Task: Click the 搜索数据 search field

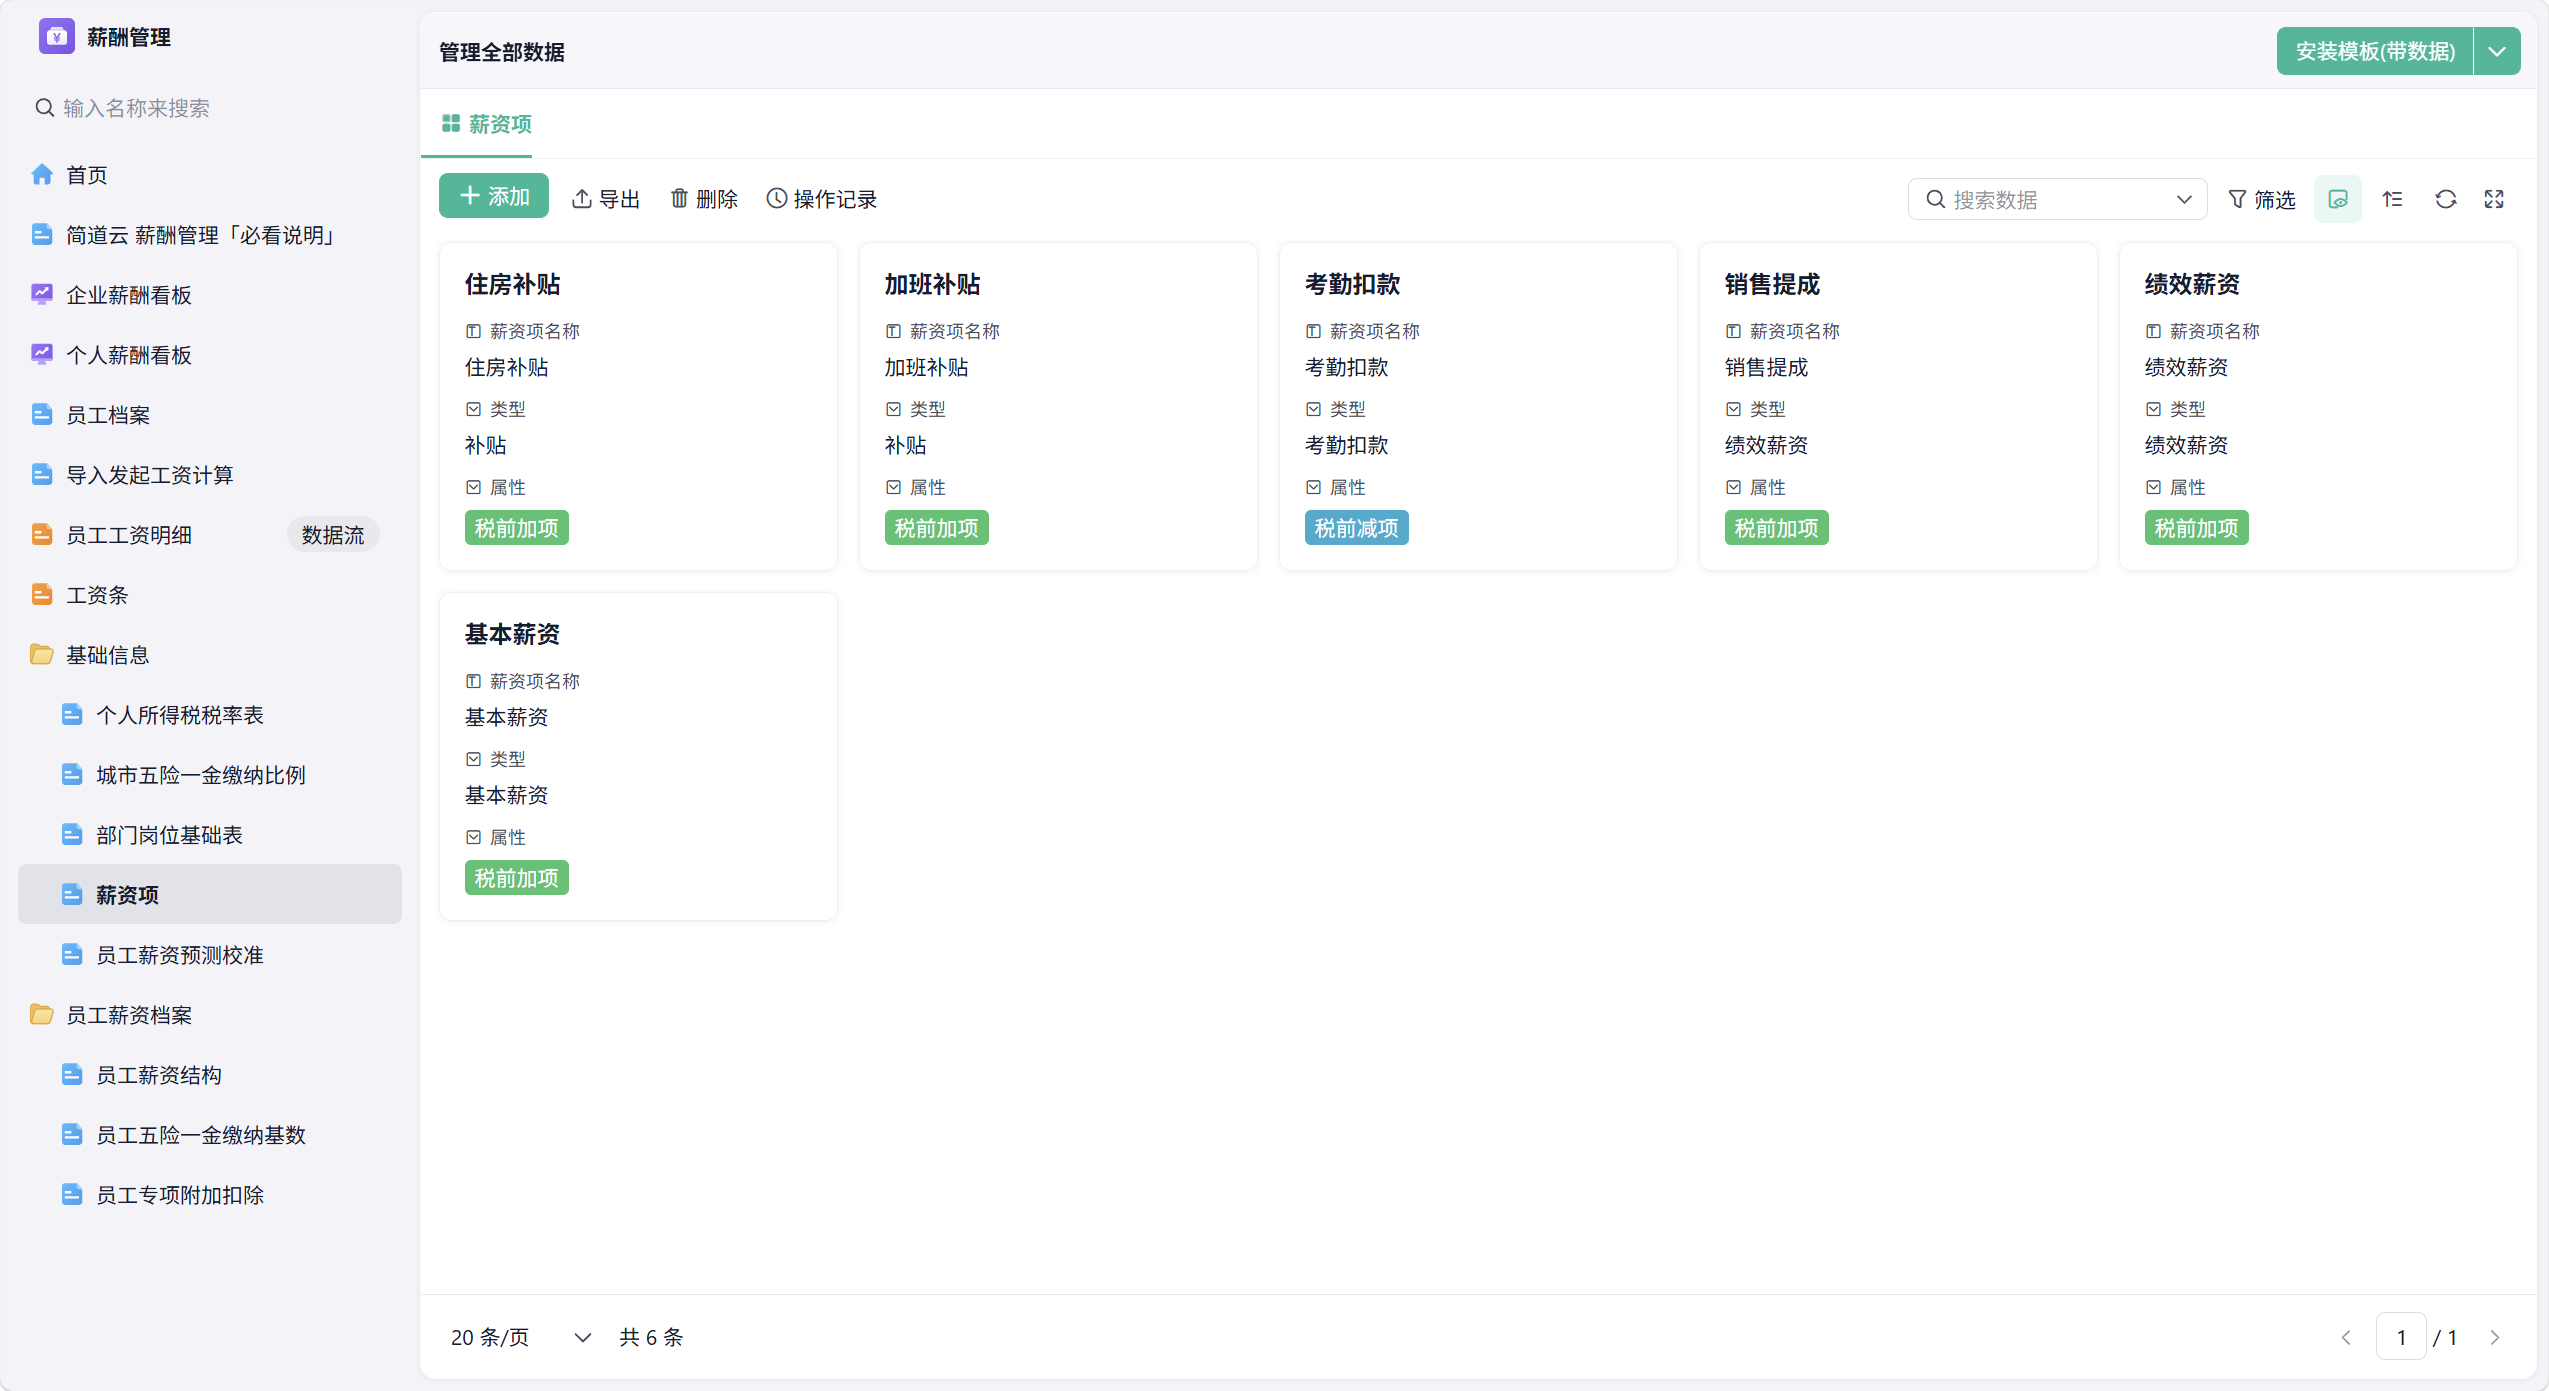Action: coord(2057,199)
